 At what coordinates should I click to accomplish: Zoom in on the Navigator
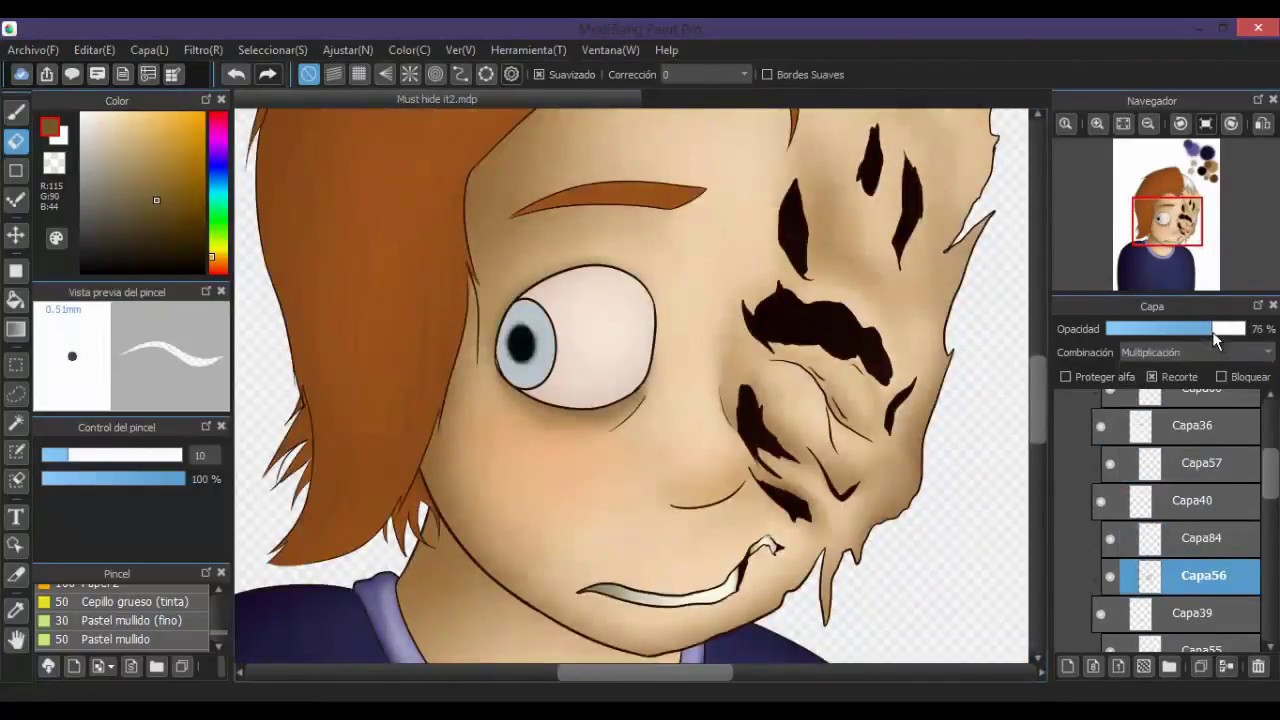[1097, 124]
